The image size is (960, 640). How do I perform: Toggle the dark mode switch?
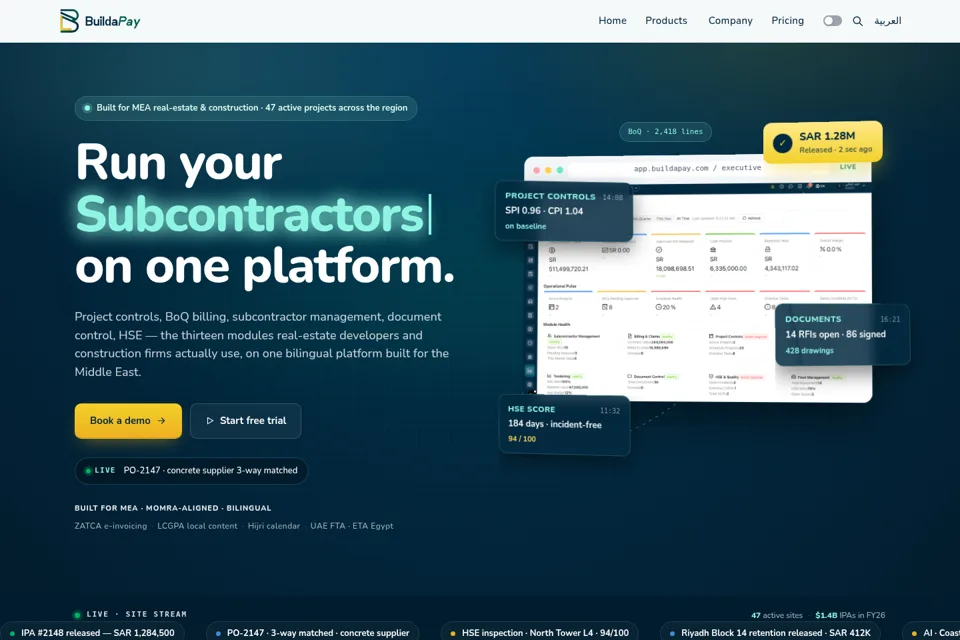pyautogui.click(x=832, y=21)
